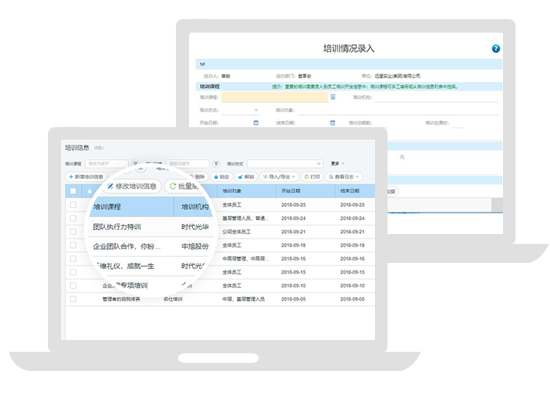
Task: Sort by the 开始日期 column header
Action: (x=290, y=191)
